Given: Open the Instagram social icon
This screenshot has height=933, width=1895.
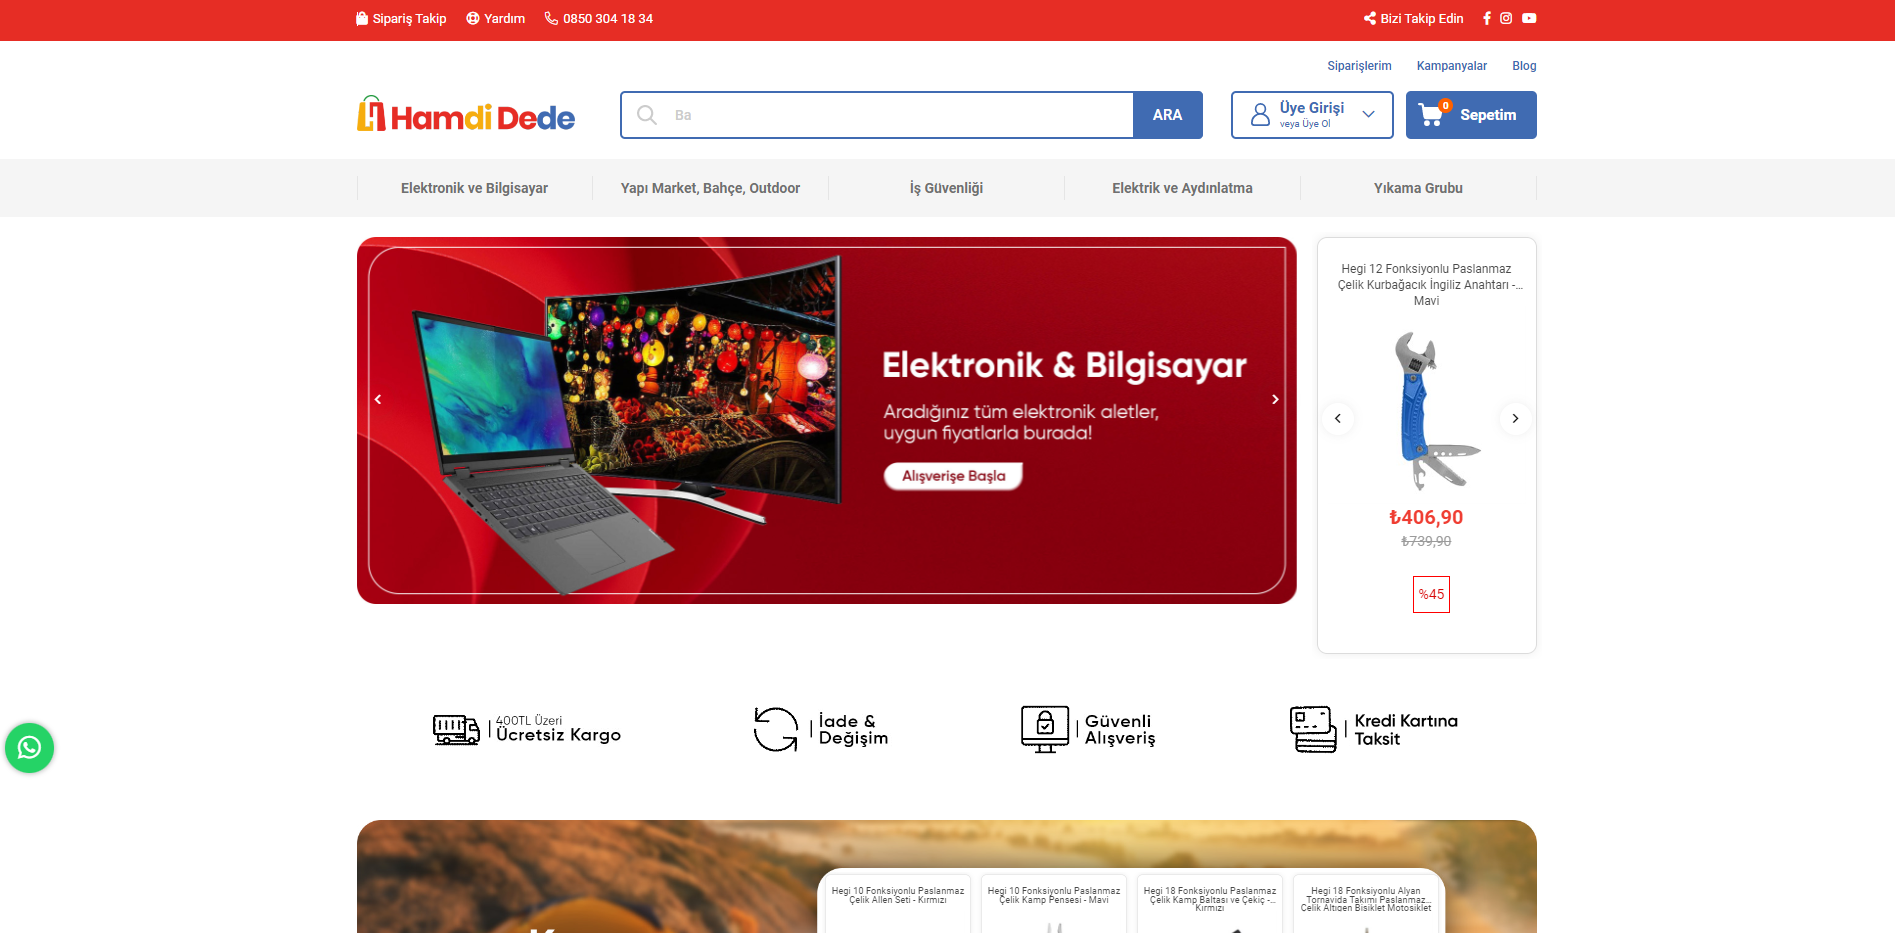Looking at the screenshot, I should (1506, 18).
